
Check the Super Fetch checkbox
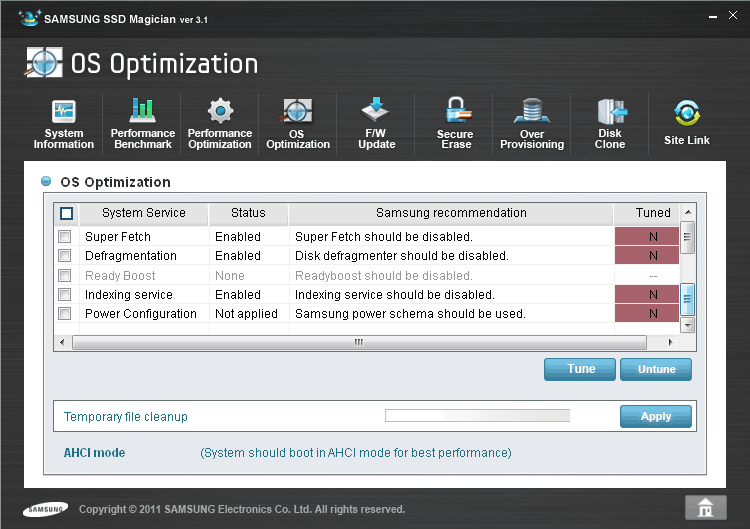[x=65, y=236]
